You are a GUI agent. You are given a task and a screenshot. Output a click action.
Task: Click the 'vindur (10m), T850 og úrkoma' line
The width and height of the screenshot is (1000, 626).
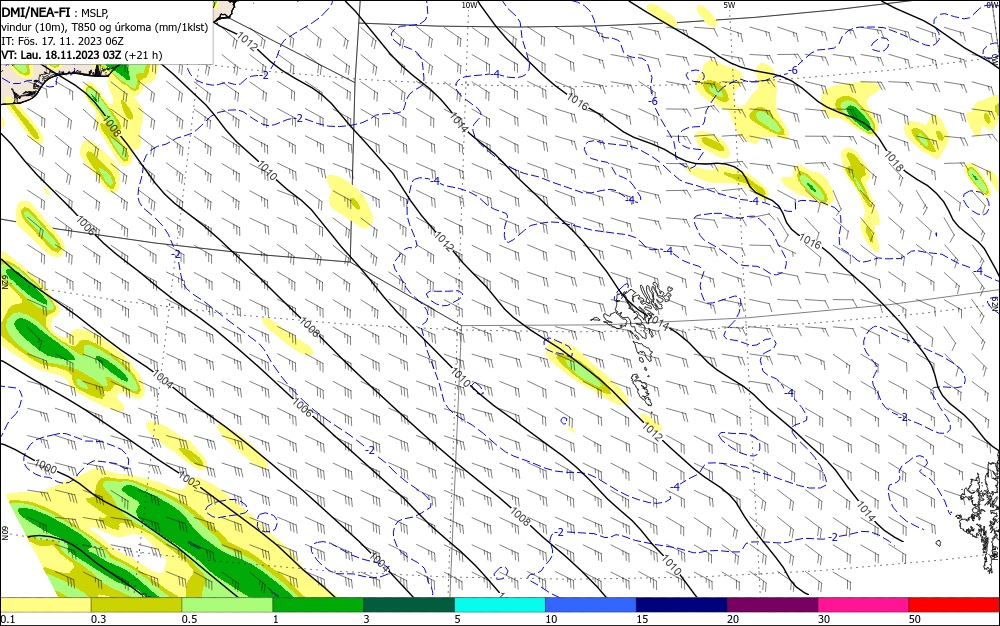tap(105, 27)
